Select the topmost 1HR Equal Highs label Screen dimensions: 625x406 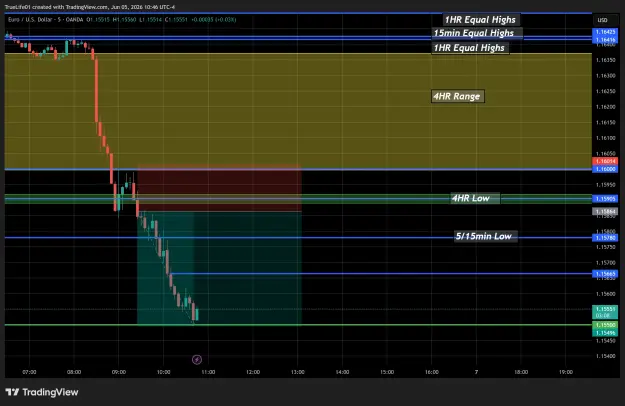[x=480, y=20]
